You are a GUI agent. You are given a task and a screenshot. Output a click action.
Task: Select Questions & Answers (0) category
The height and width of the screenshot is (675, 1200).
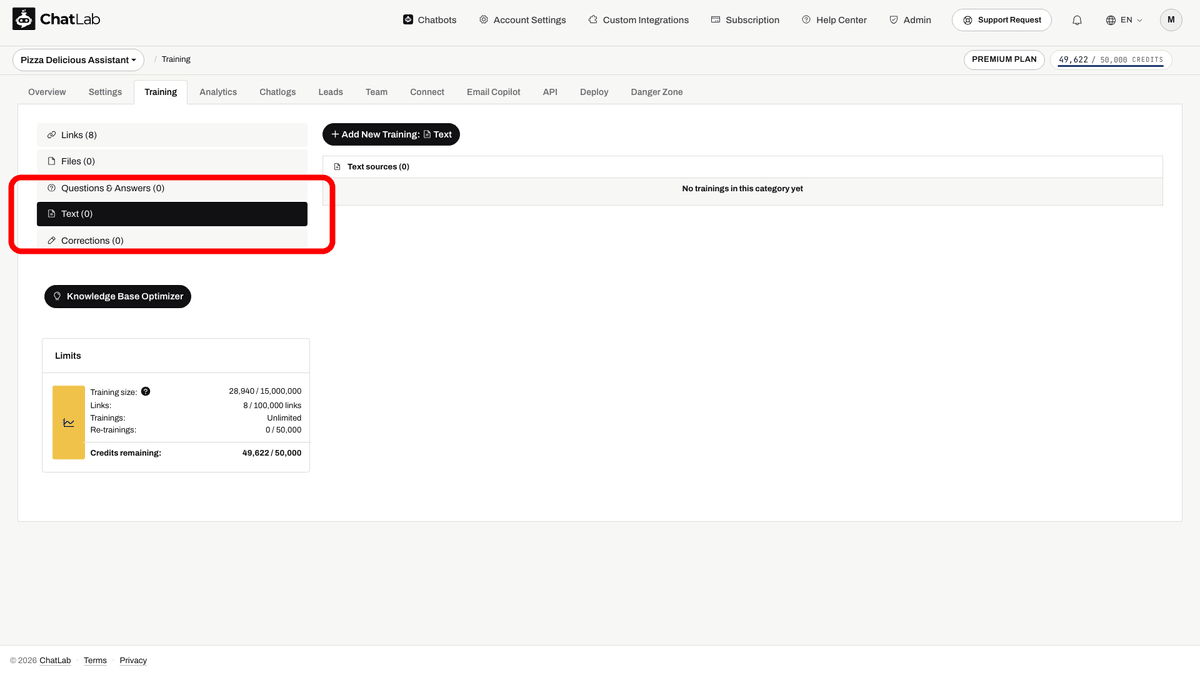[172, 188]
